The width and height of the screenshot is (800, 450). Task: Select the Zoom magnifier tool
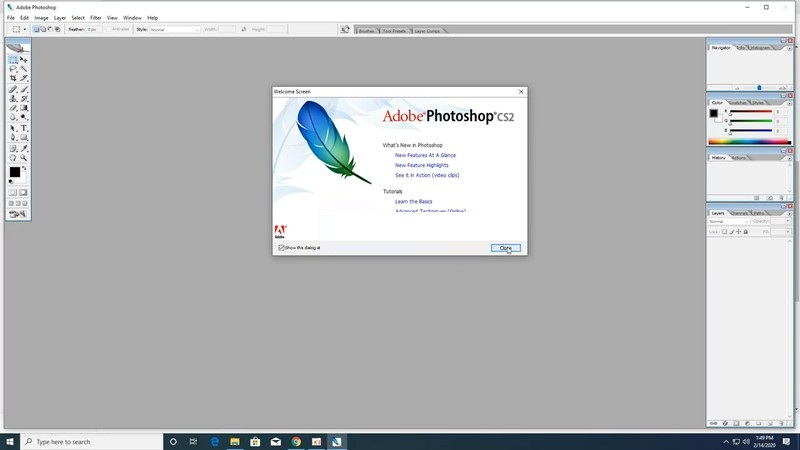23,158
